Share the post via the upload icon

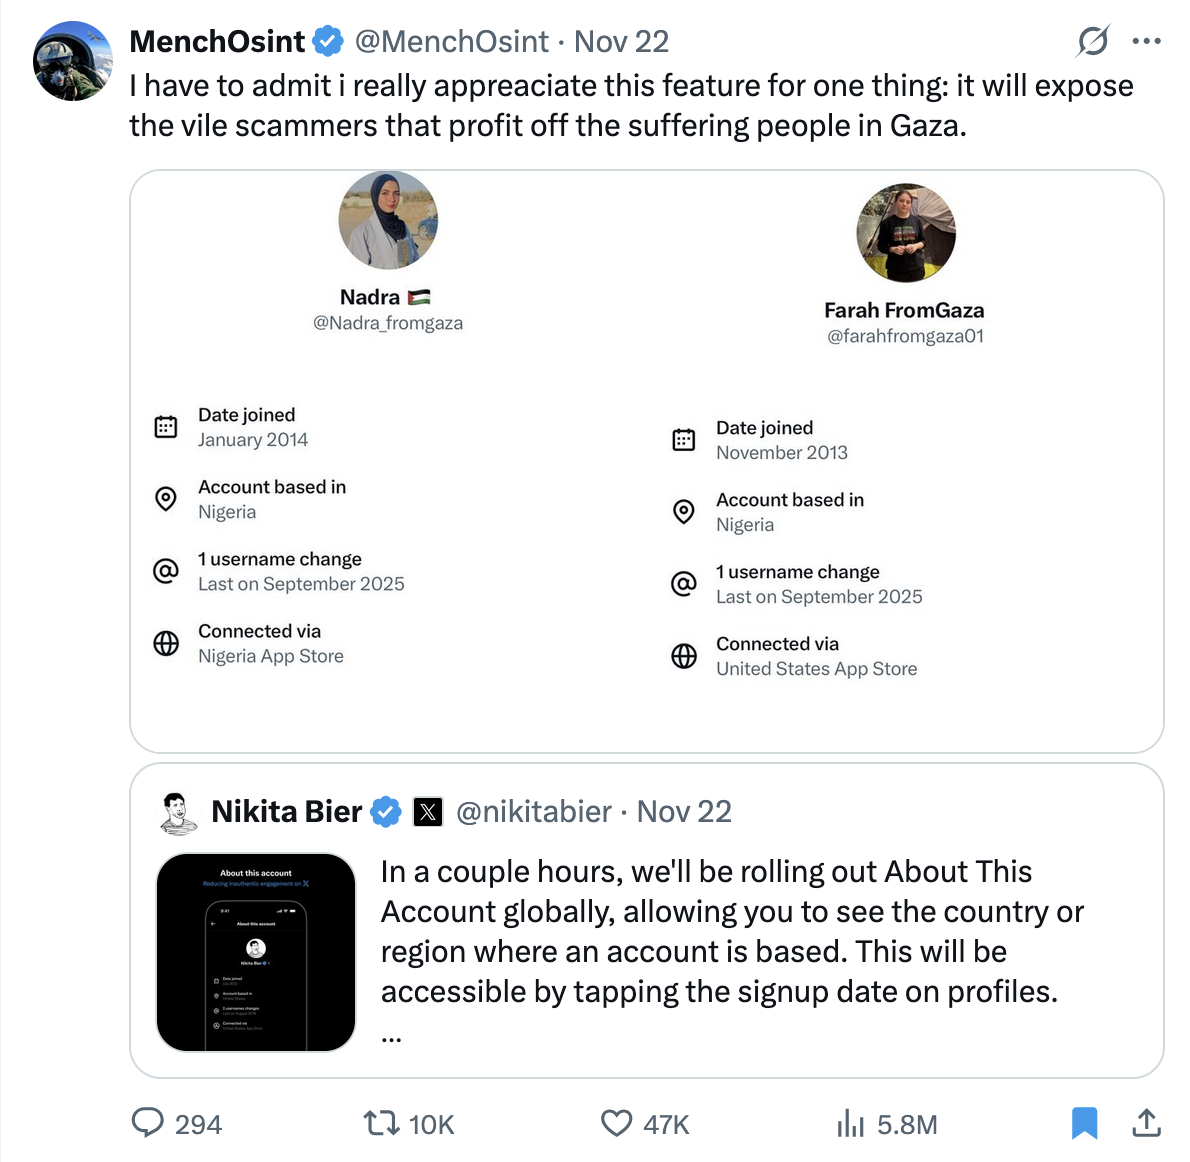pos(1146,1124)
